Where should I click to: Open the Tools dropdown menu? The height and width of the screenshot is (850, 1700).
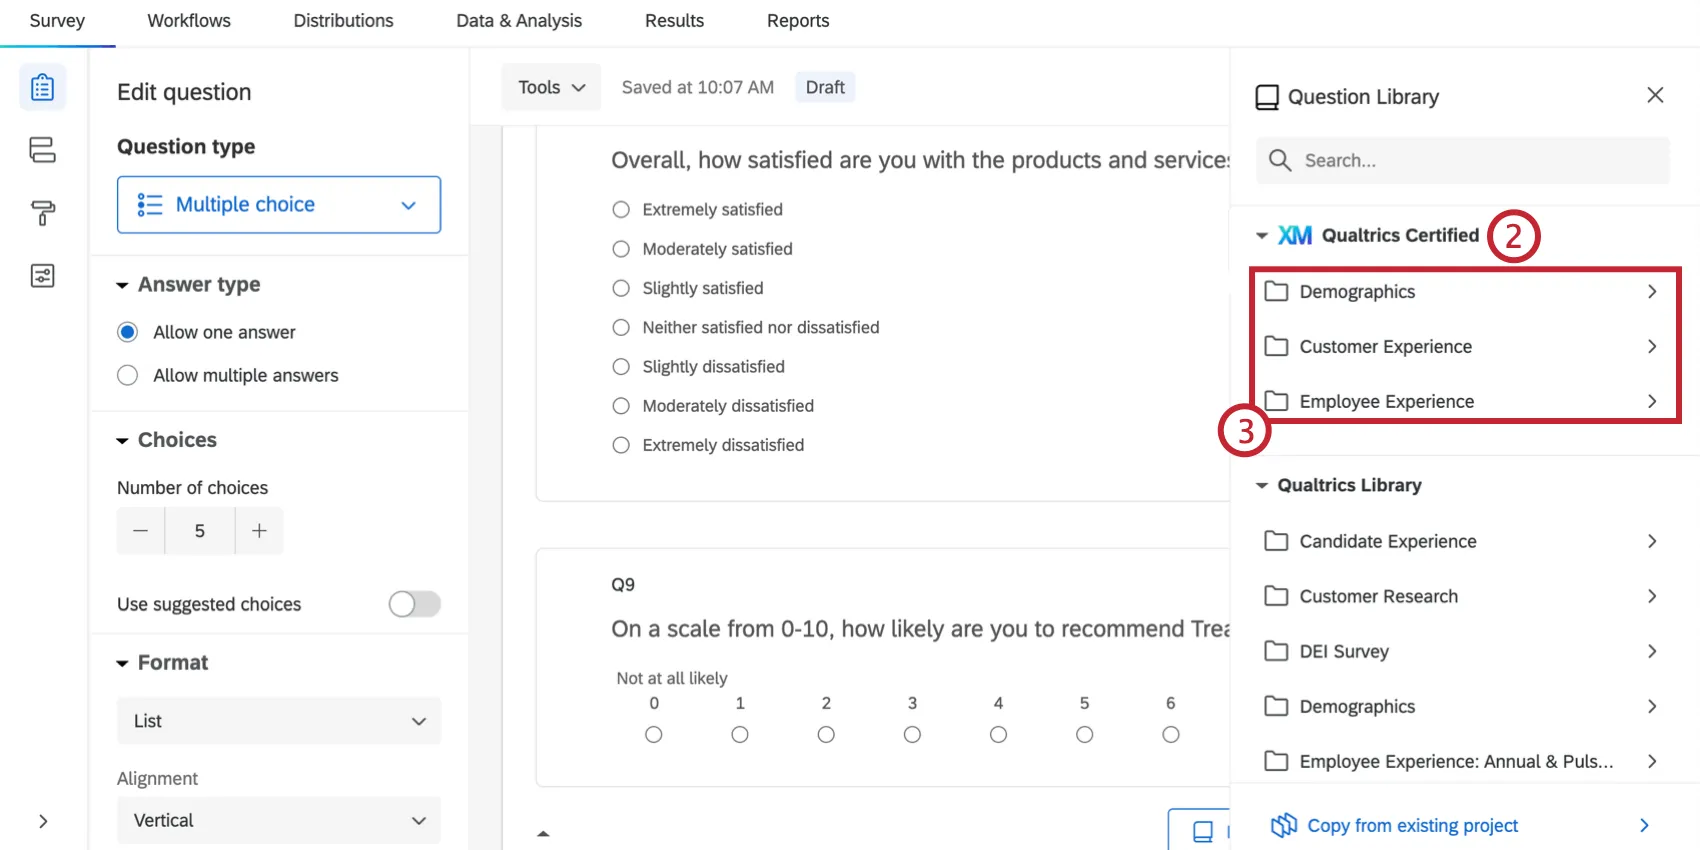coord(551,88)
